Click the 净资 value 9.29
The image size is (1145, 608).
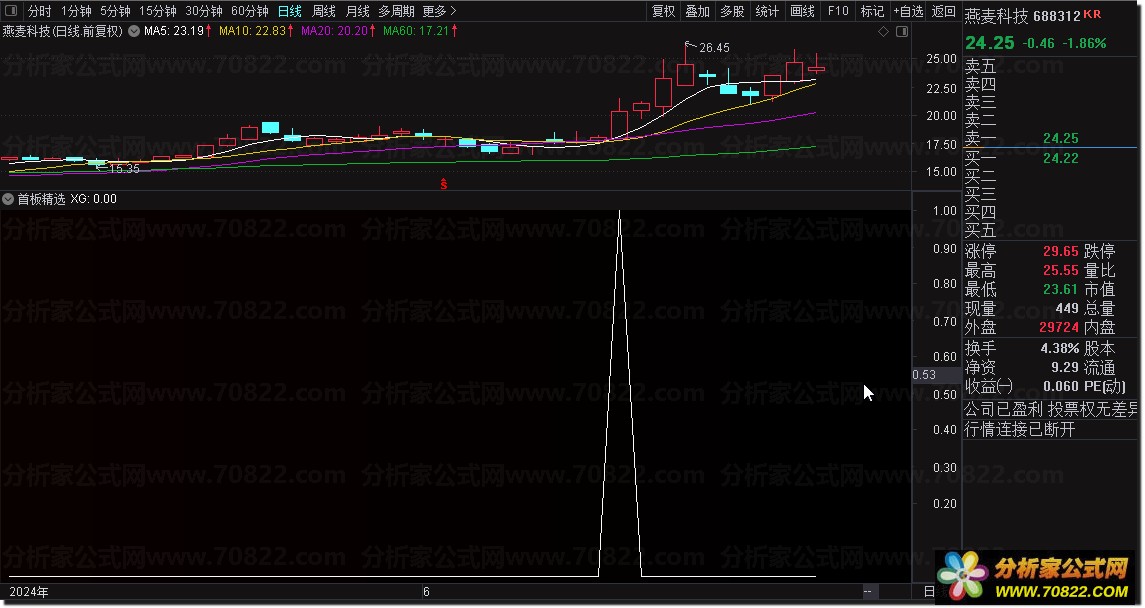(x=1065, y=367)
